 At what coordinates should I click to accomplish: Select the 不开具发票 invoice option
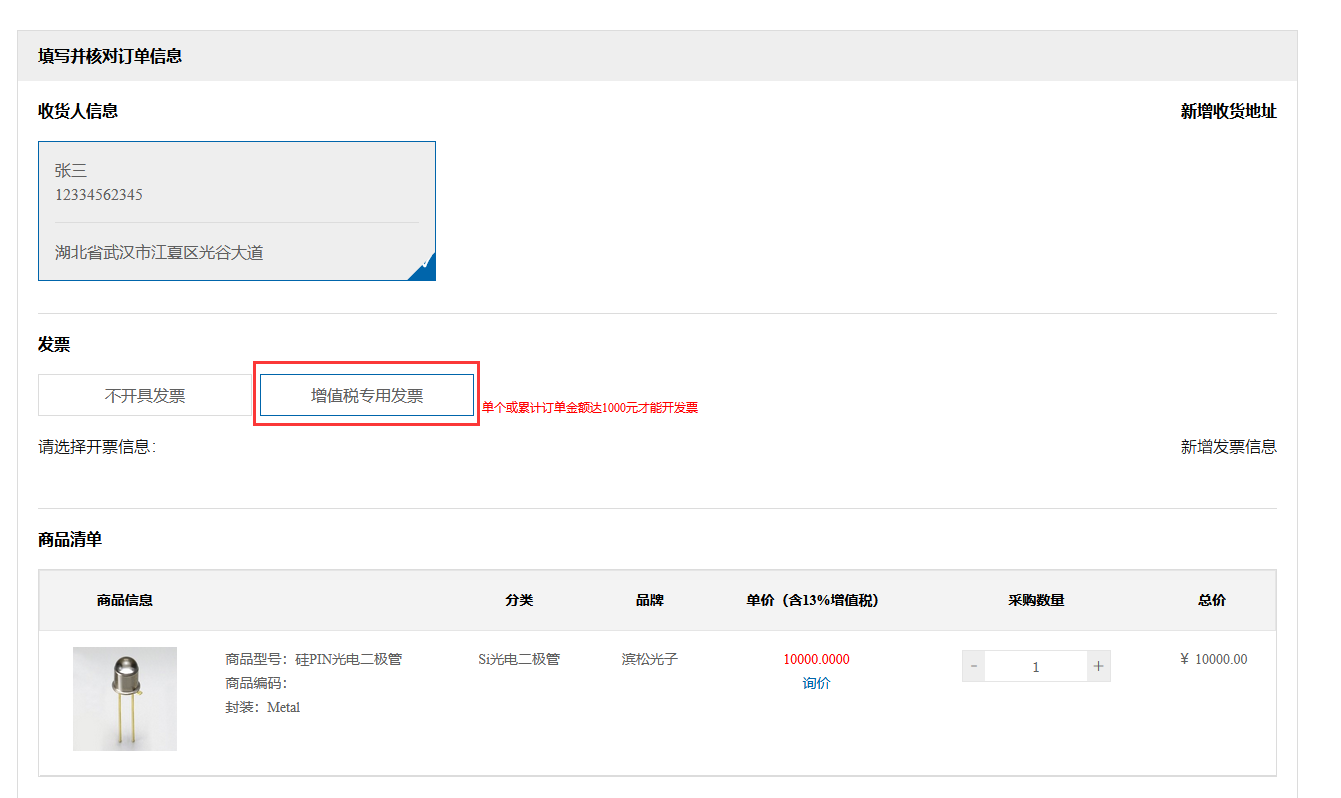(145, 395)
